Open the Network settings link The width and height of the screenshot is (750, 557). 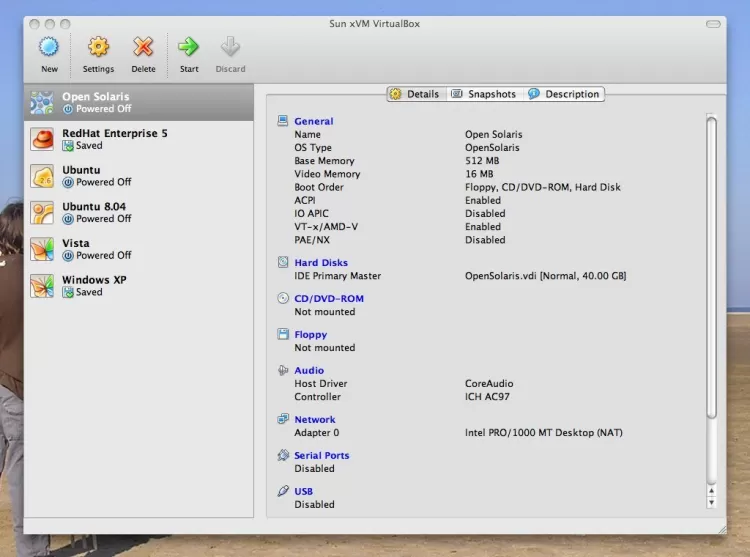315,420
